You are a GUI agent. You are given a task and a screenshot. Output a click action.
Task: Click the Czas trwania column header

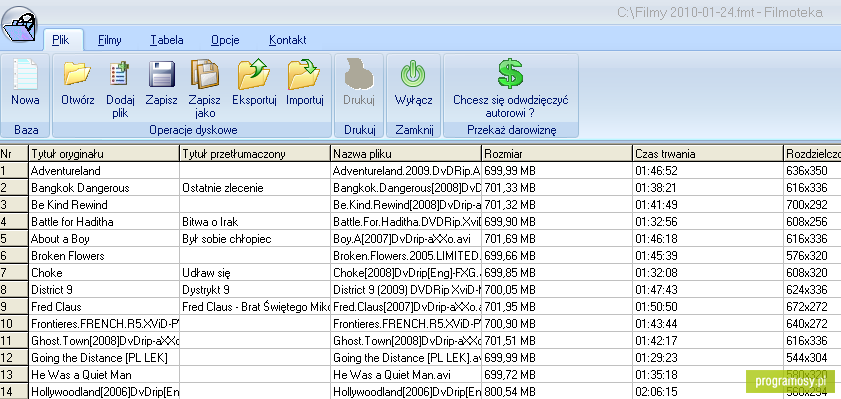[x=708, y=154]
